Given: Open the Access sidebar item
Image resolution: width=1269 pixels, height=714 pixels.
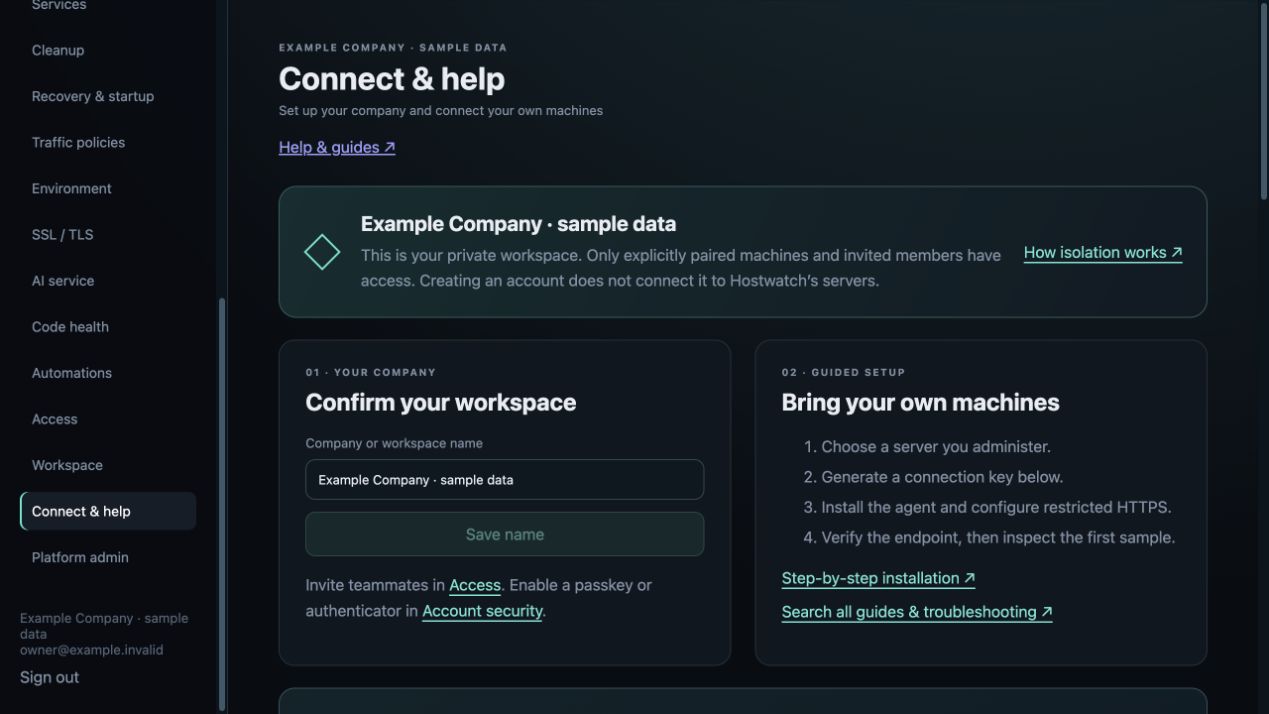Looking at the screenshot, I should click(108, 419).
